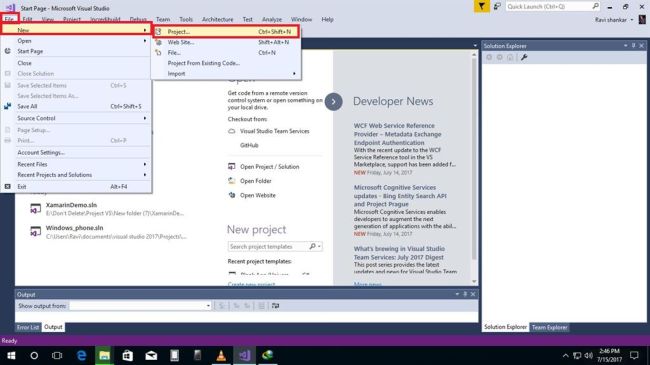Toggle word wrap icon in Output toolbar
650x365 pixels.
[x=275, y=306]
